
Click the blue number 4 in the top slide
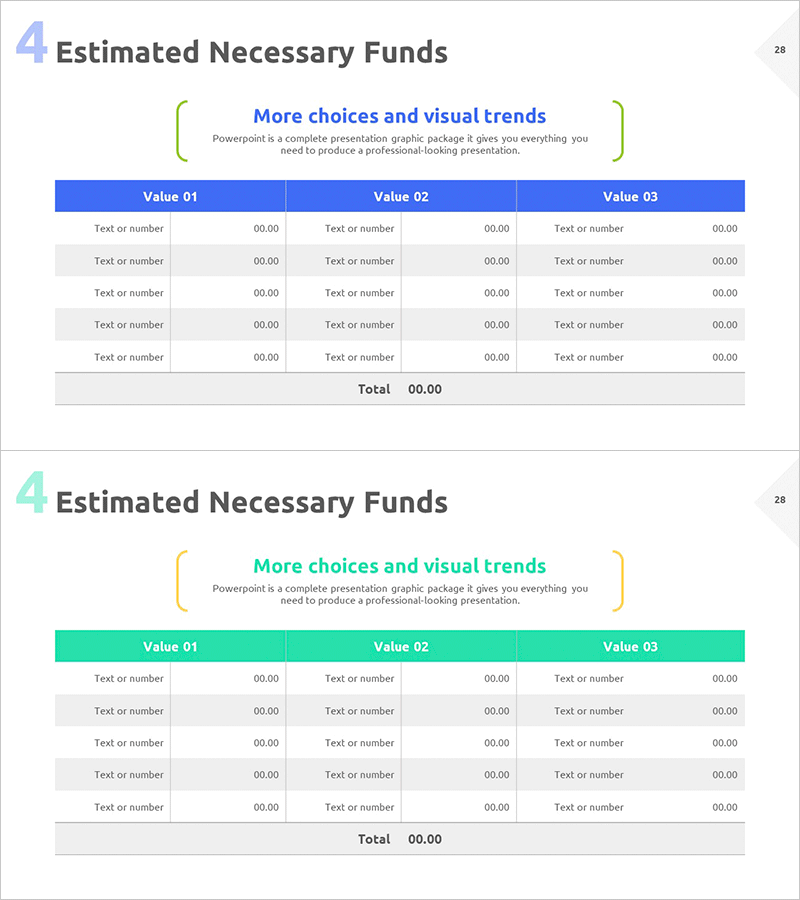(x=31, y=44)
